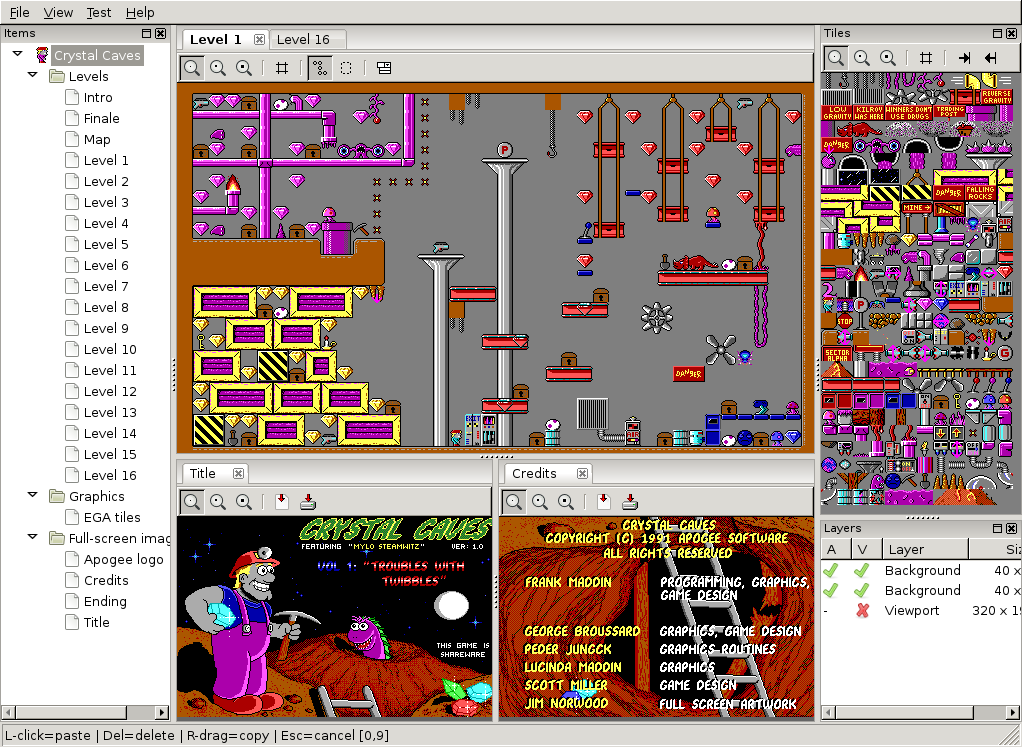
Task: Select the Ending image in the Items tree
Action: (x=105, y=601)
